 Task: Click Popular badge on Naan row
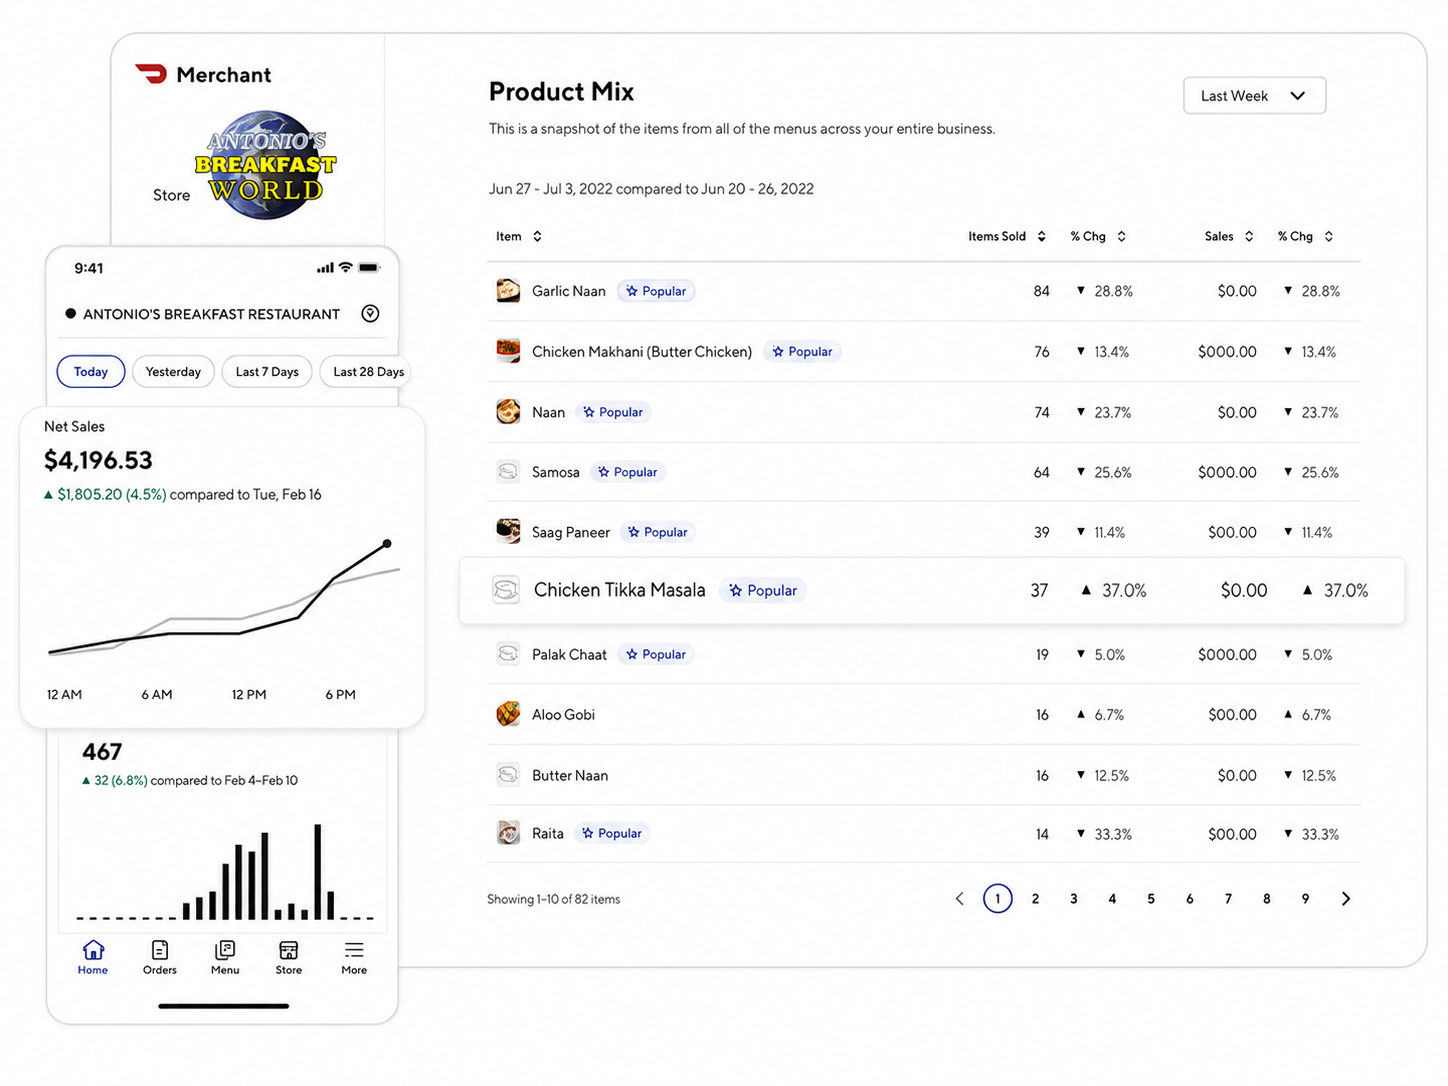click(613, 412)
